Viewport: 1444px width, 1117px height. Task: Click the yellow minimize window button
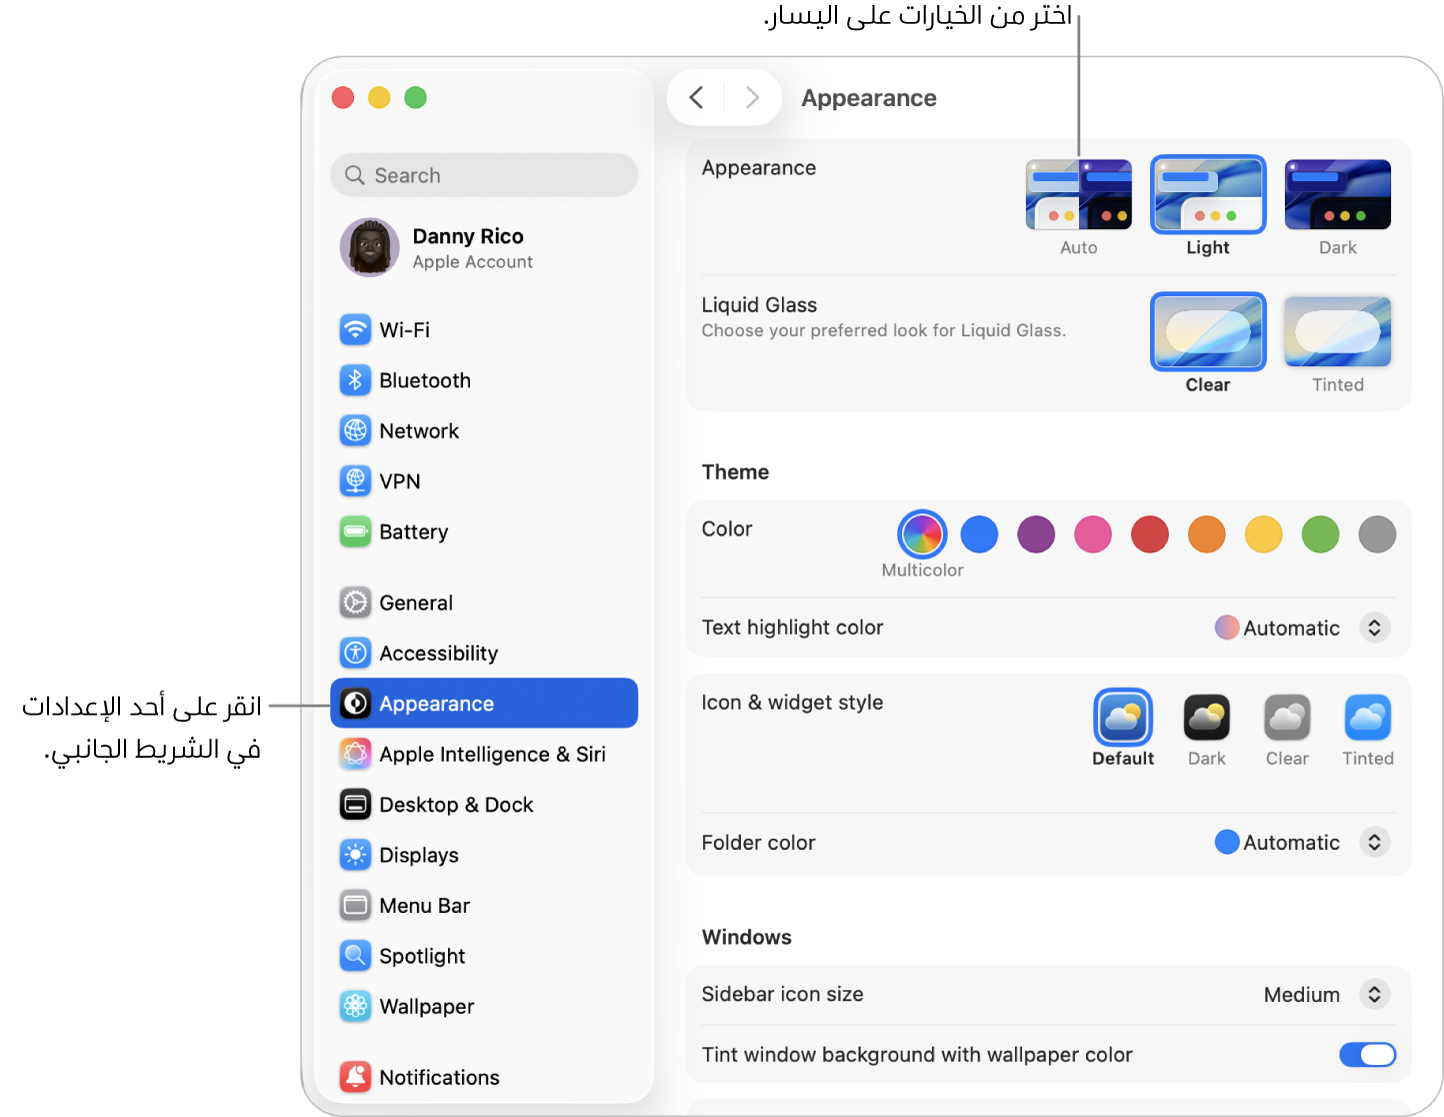click(379, 97)
